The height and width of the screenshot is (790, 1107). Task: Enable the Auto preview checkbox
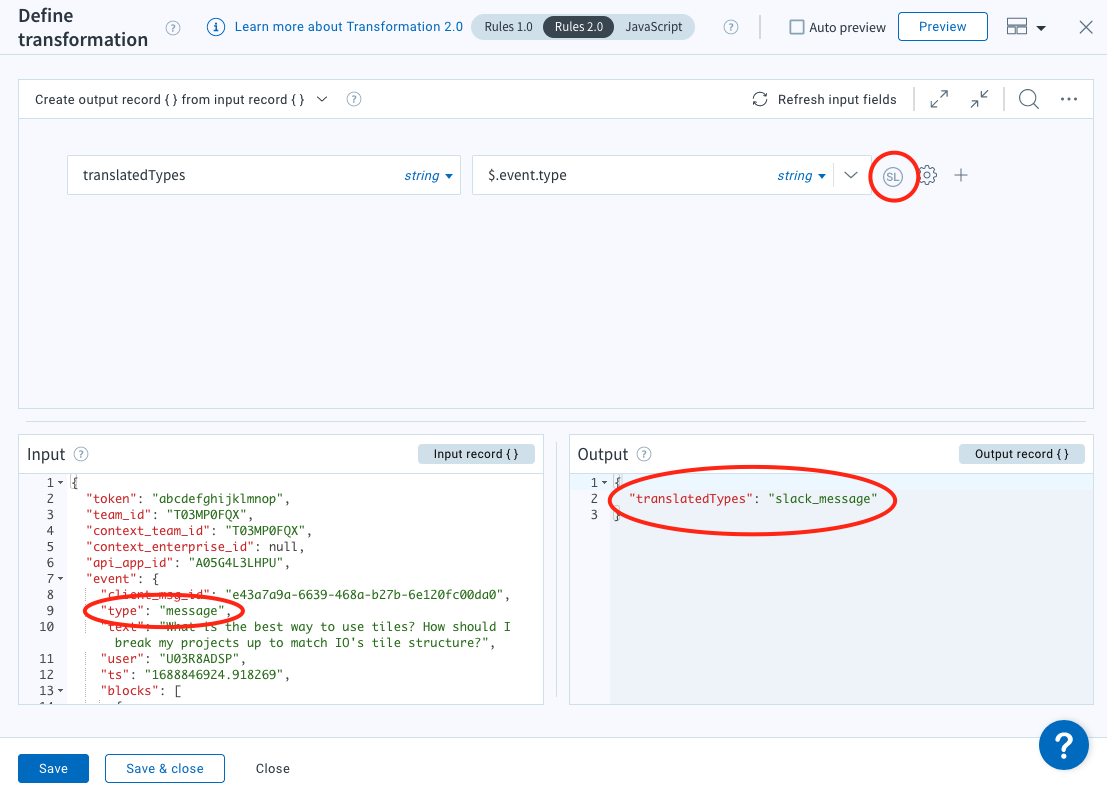[x=795, y=27]
